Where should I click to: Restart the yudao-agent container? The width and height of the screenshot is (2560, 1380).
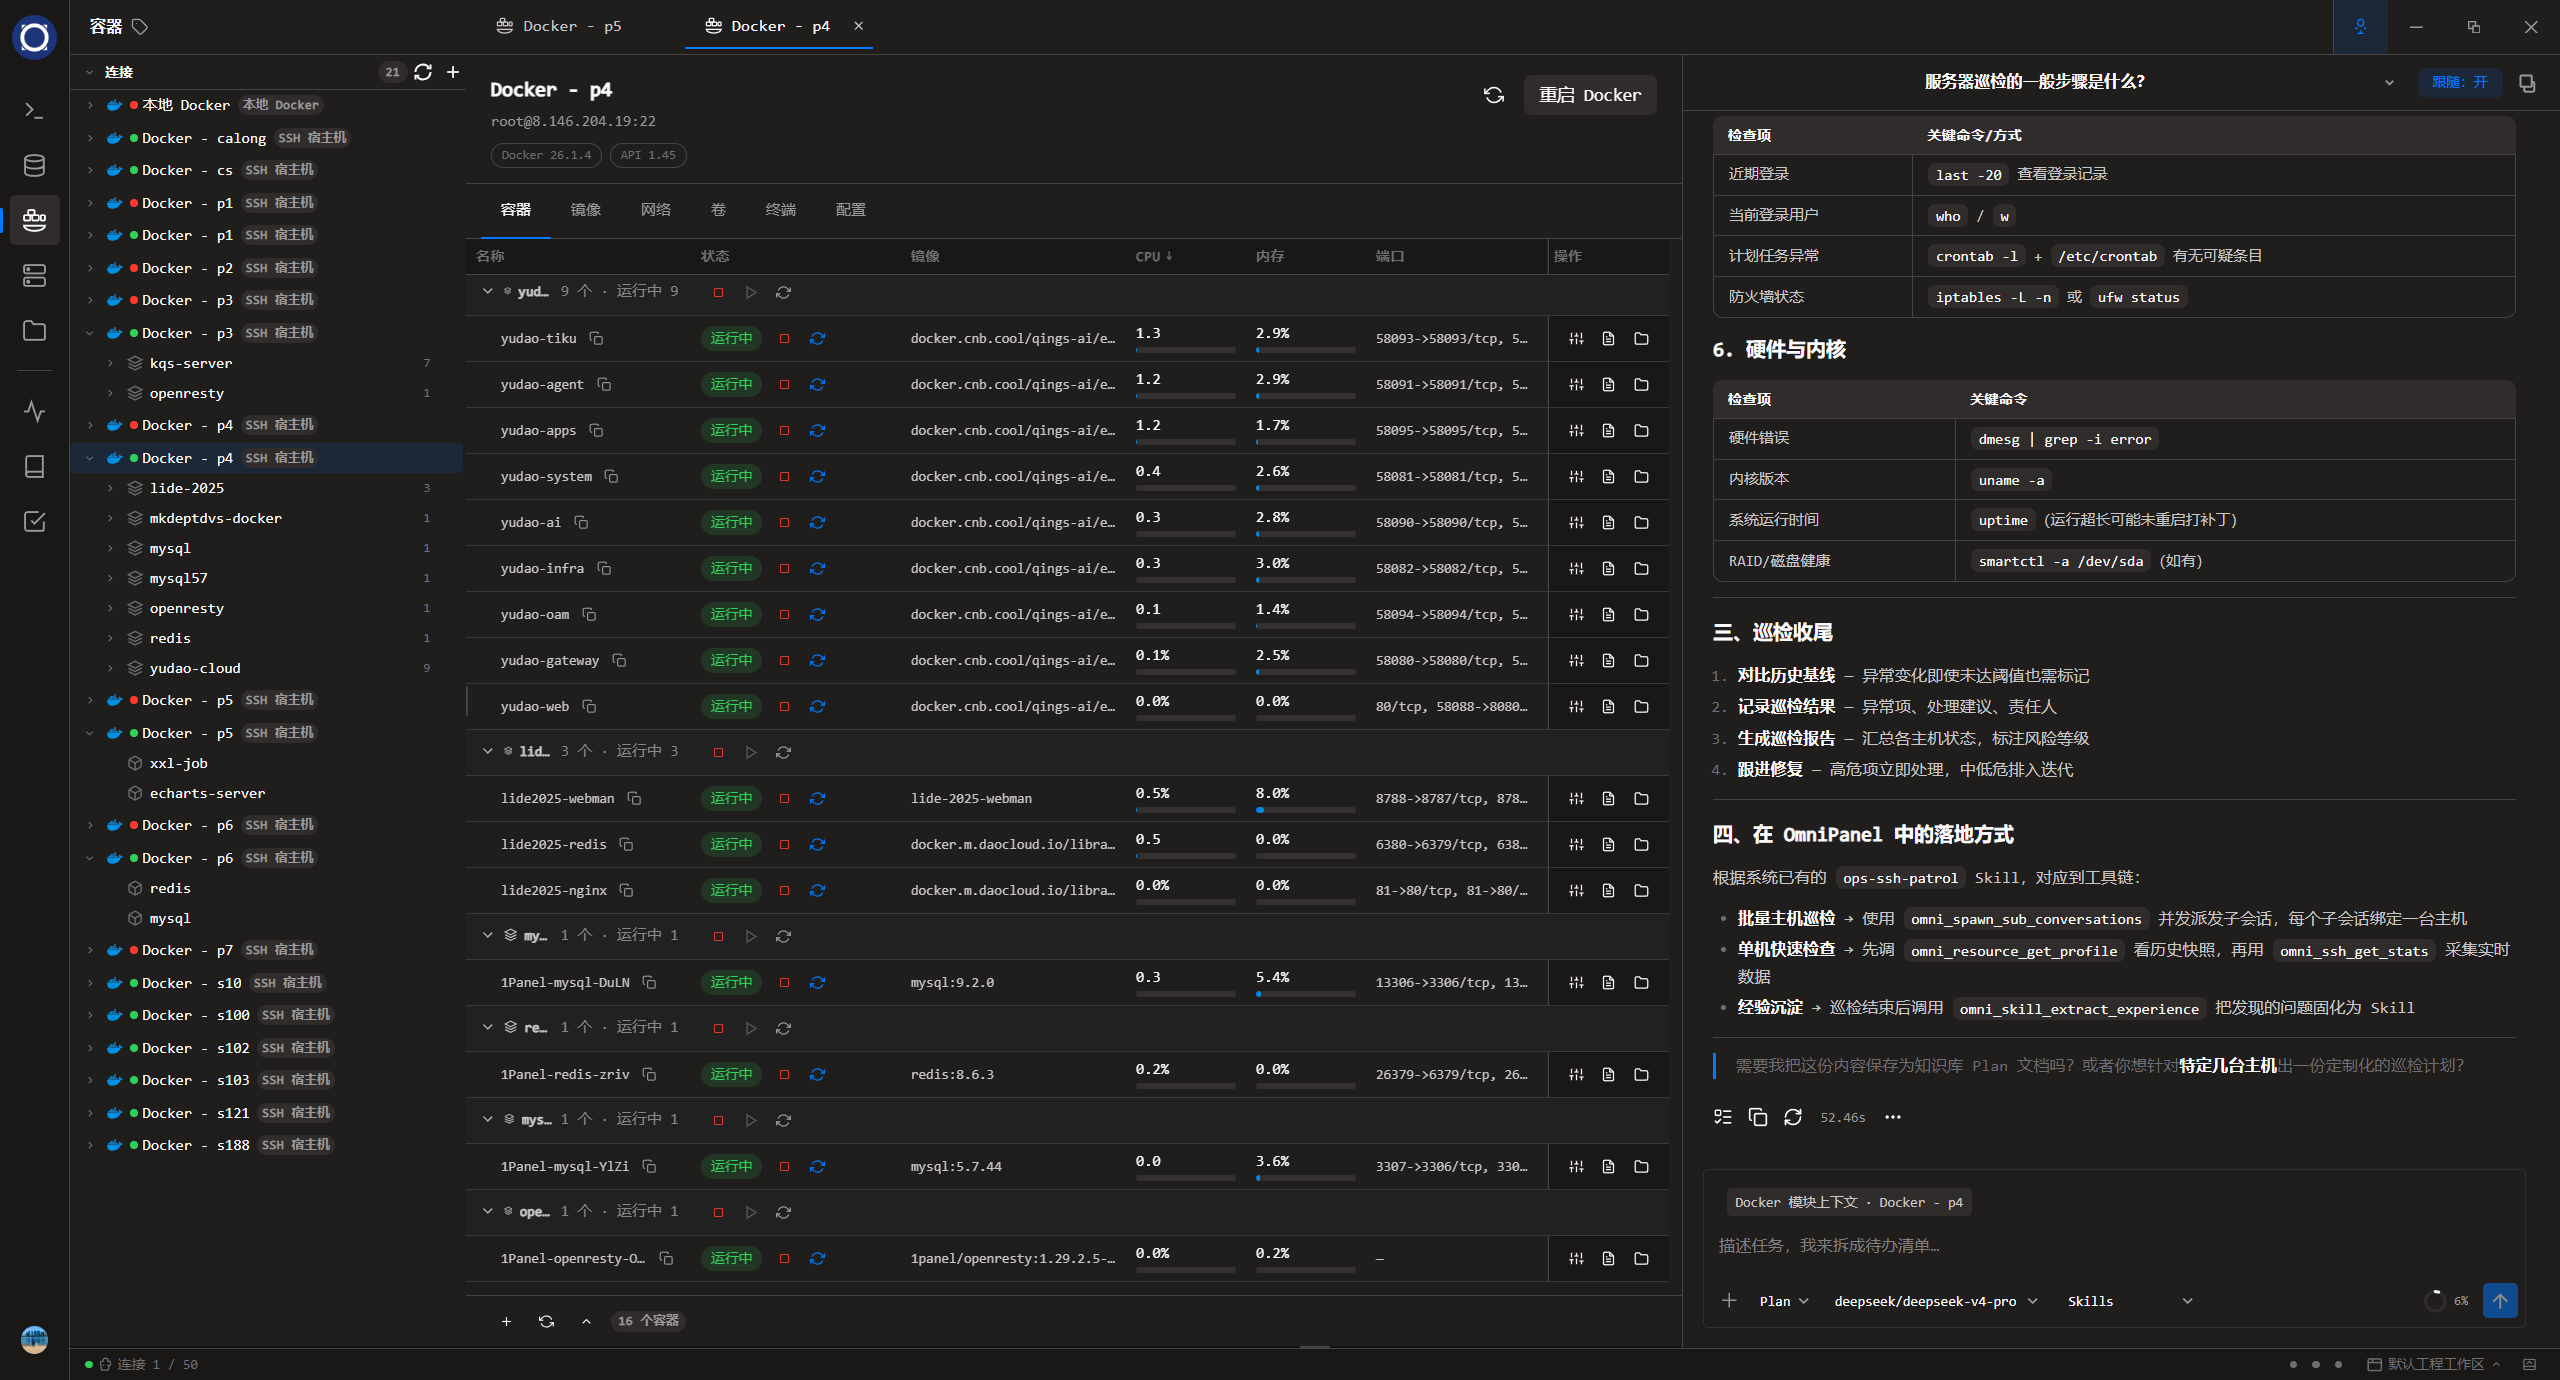click(x=817, y=385)
